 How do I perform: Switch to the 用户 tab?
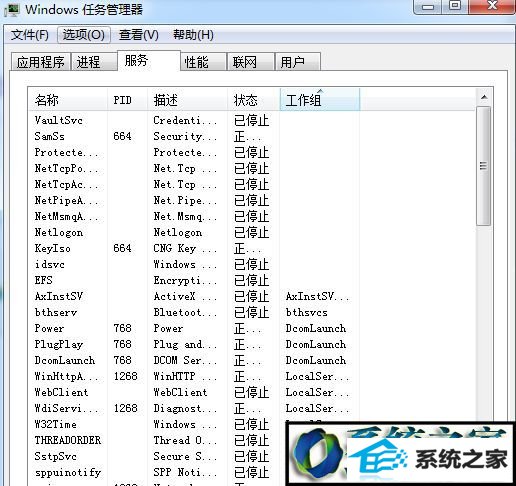pyautogui.click(x=298, y=62)
